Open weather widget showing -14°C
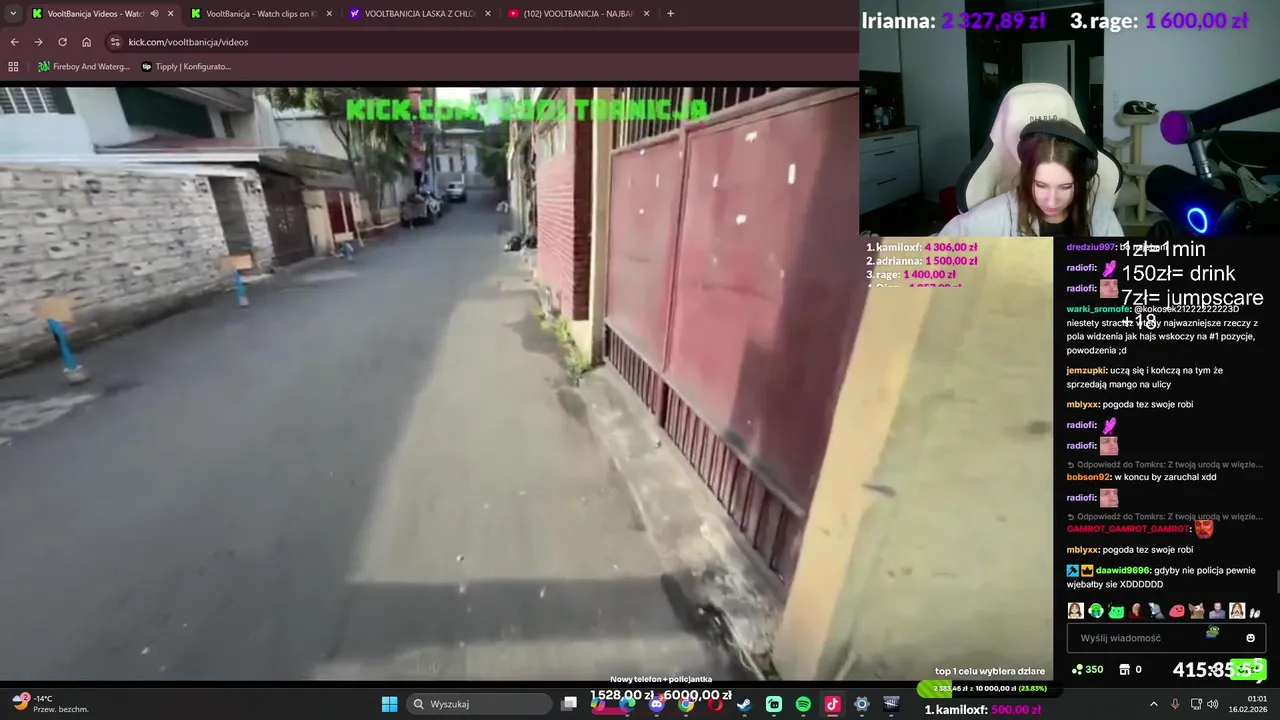Image resolution: width=1280 pixels, height=720 pixels. pos(52,704)
